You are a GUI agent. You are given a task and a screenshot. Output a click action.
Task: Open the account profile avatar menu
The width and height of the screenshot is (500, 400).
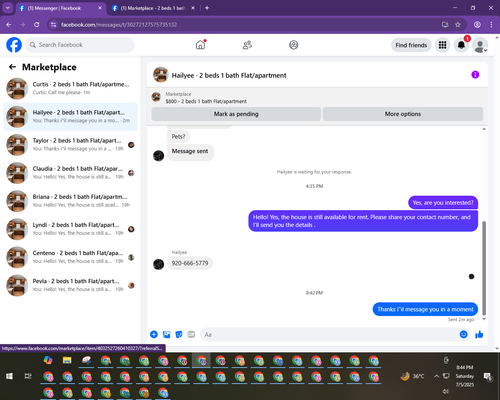pos(480,45)
